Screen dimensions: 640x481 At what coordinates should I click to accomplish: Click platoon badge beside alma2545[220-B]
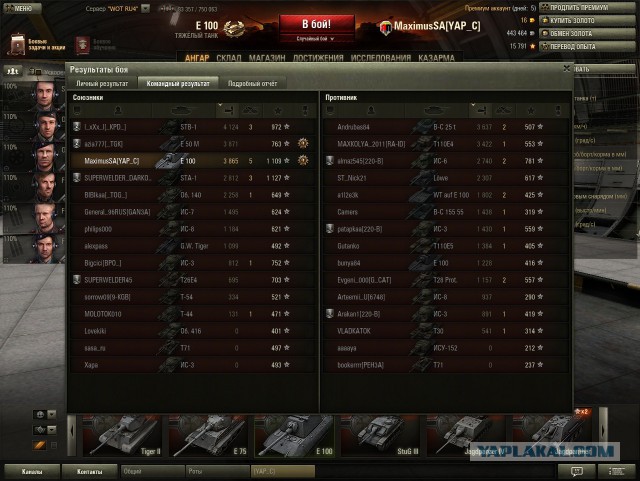[330, 160]
